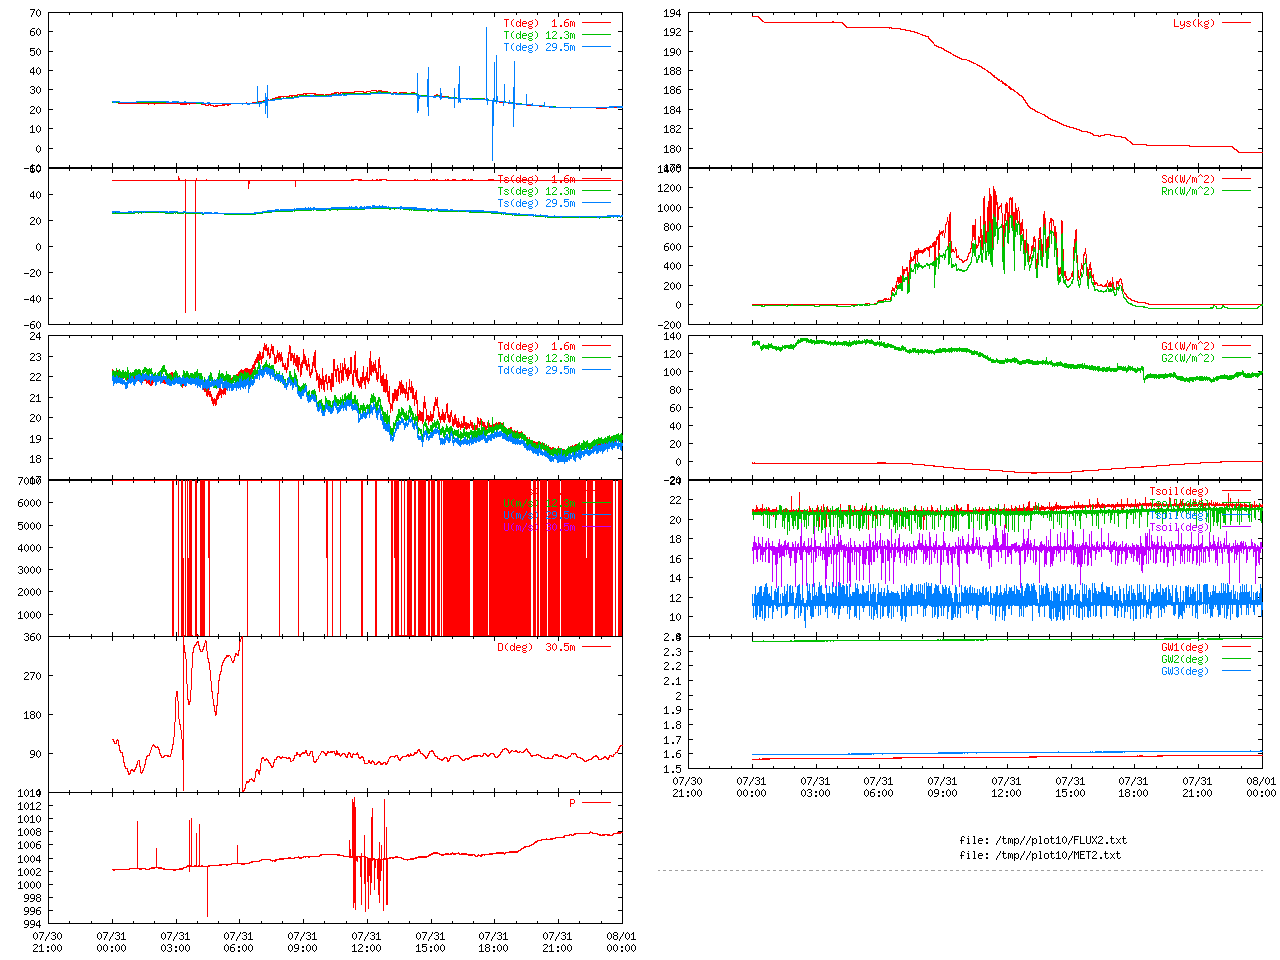Click the 194 tick on the Lys axis
1280x960 pixels.
672,13
